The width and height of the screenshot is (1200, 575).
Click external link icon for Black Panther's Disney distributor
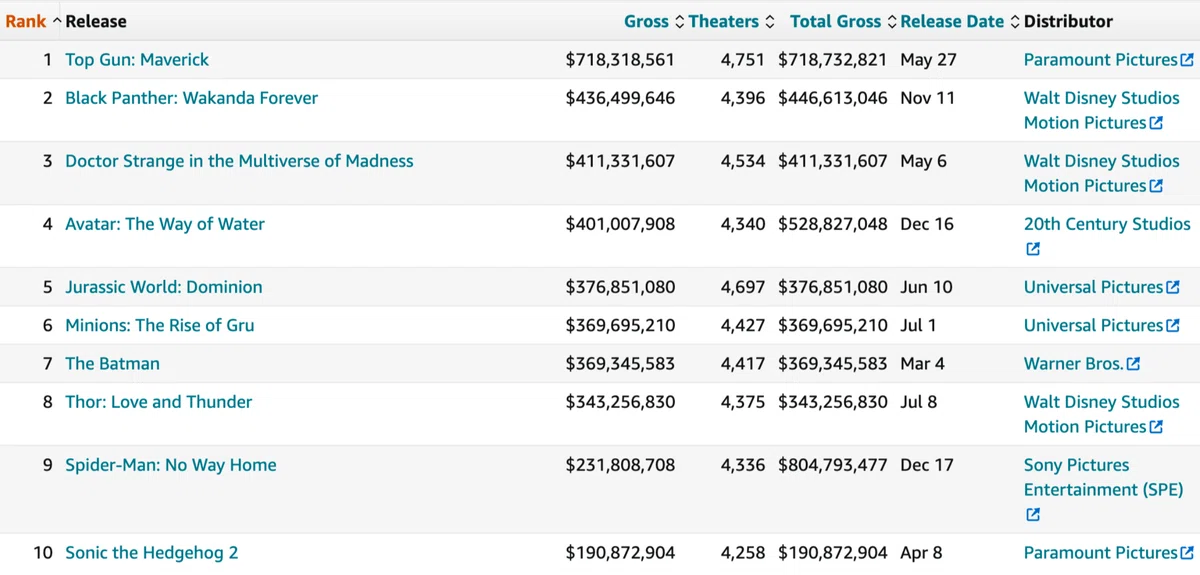click(1156, 123)
